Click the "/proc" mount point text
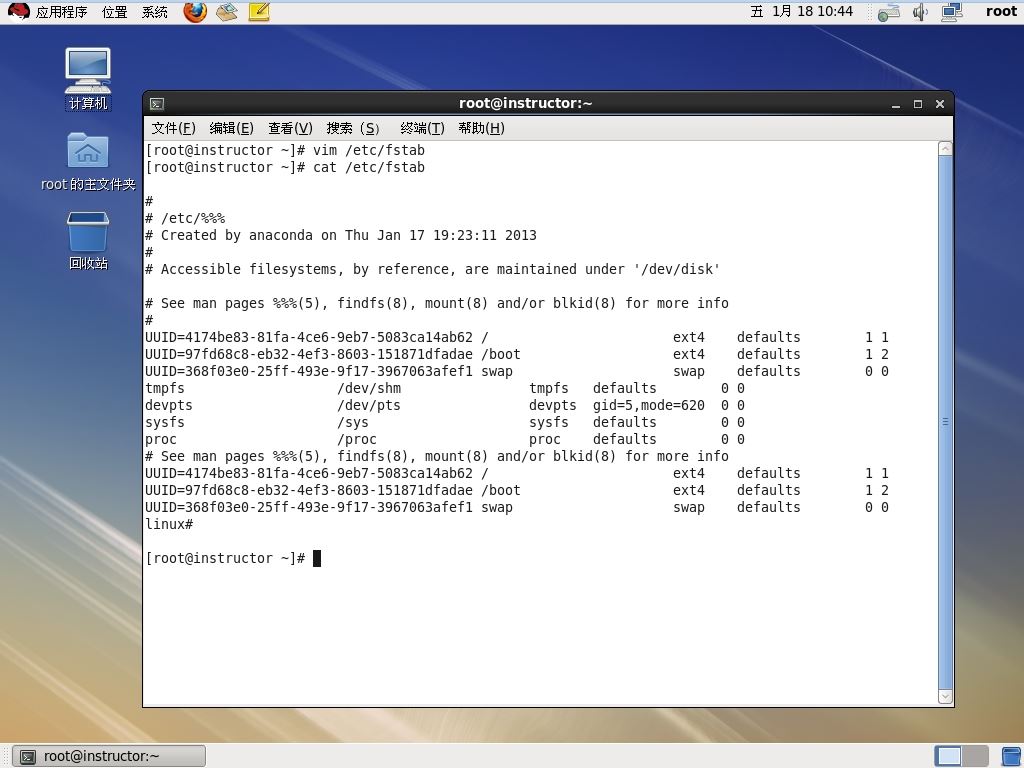Viewport: 1024px width, 768px height. point(357,439)
